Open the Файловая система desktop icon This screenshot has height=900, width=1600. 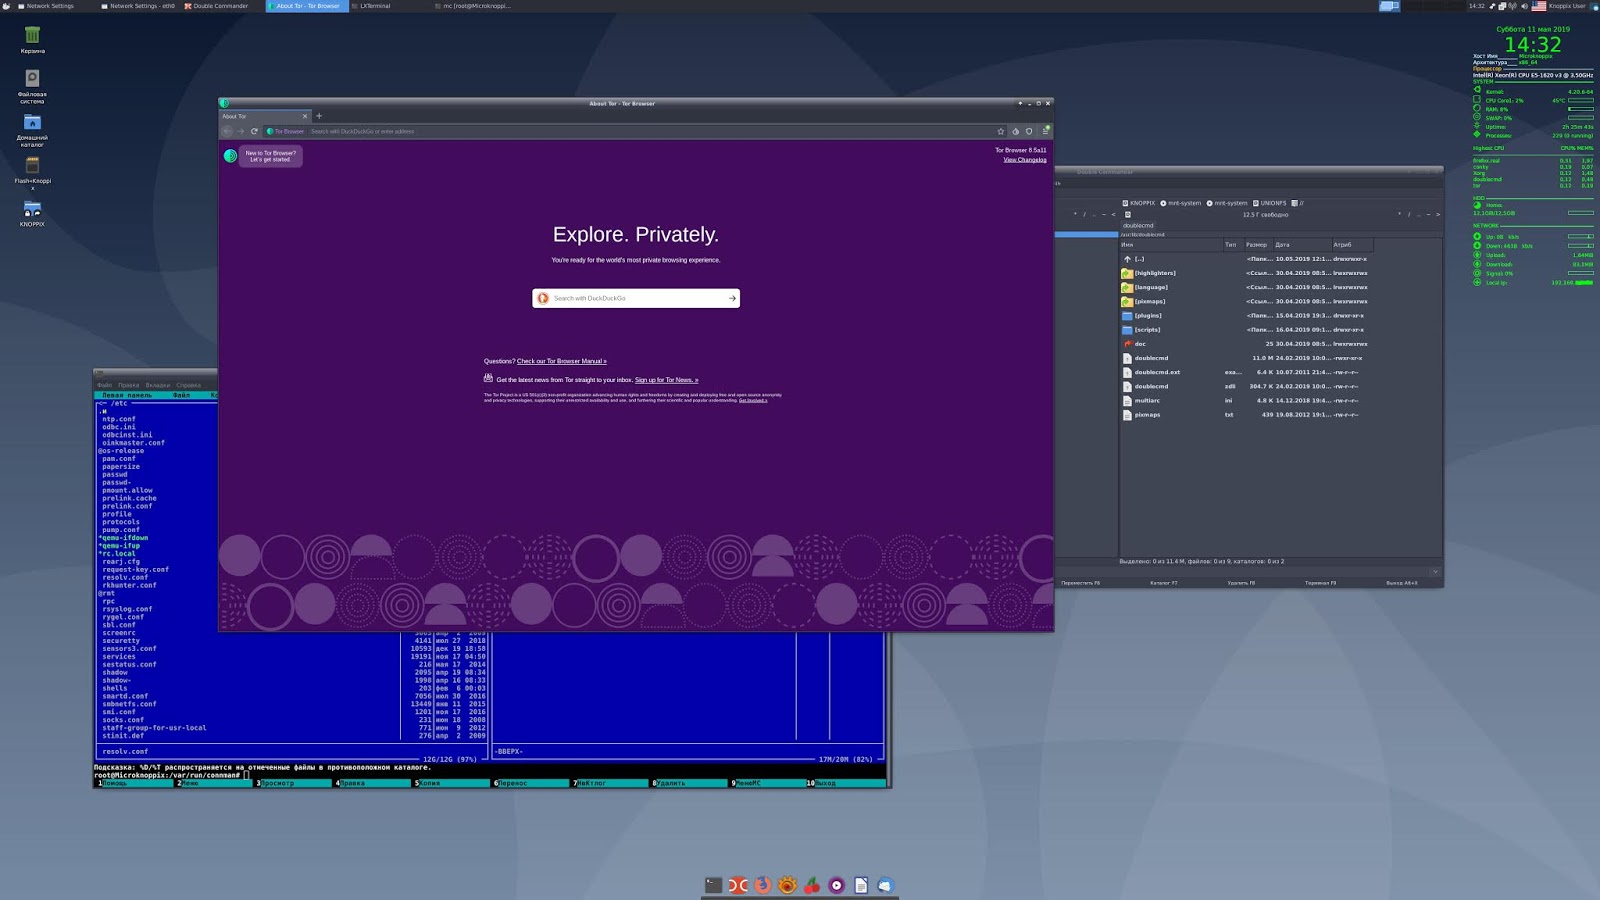[x=32, y=87]
